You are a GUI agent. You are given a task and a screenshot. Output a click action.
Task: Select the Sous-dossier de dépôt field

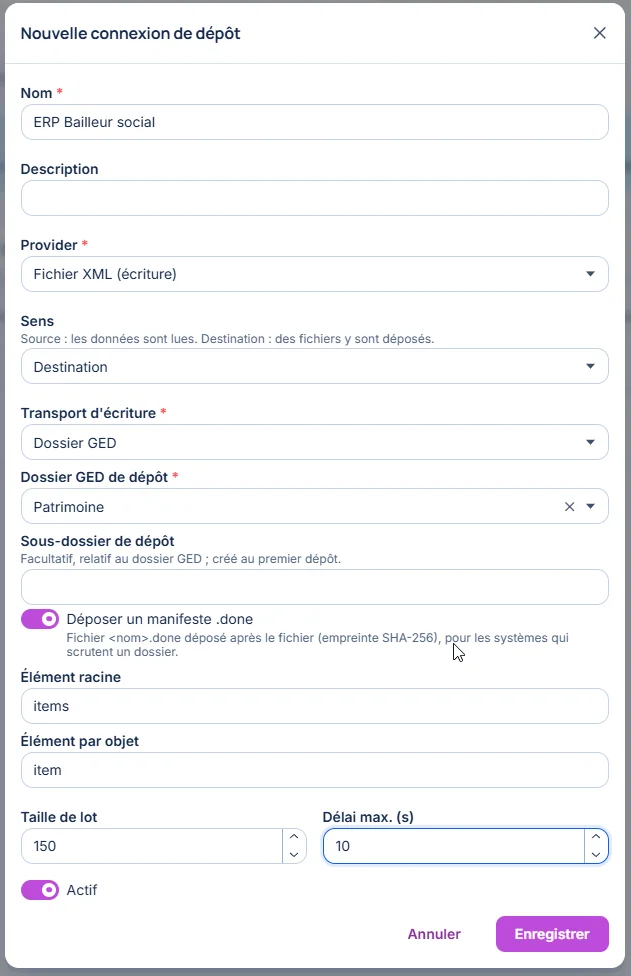(315, 587)
